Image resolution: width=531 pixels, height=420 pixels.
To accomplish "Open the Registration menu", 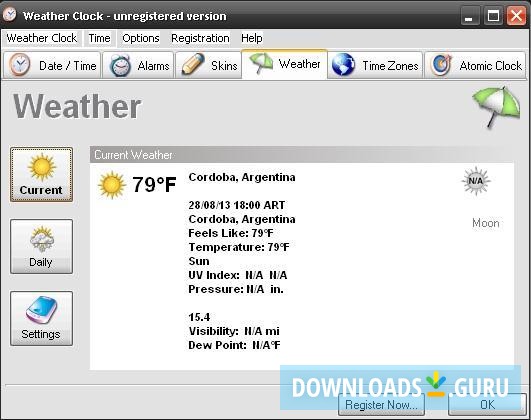I will (200, 38).
